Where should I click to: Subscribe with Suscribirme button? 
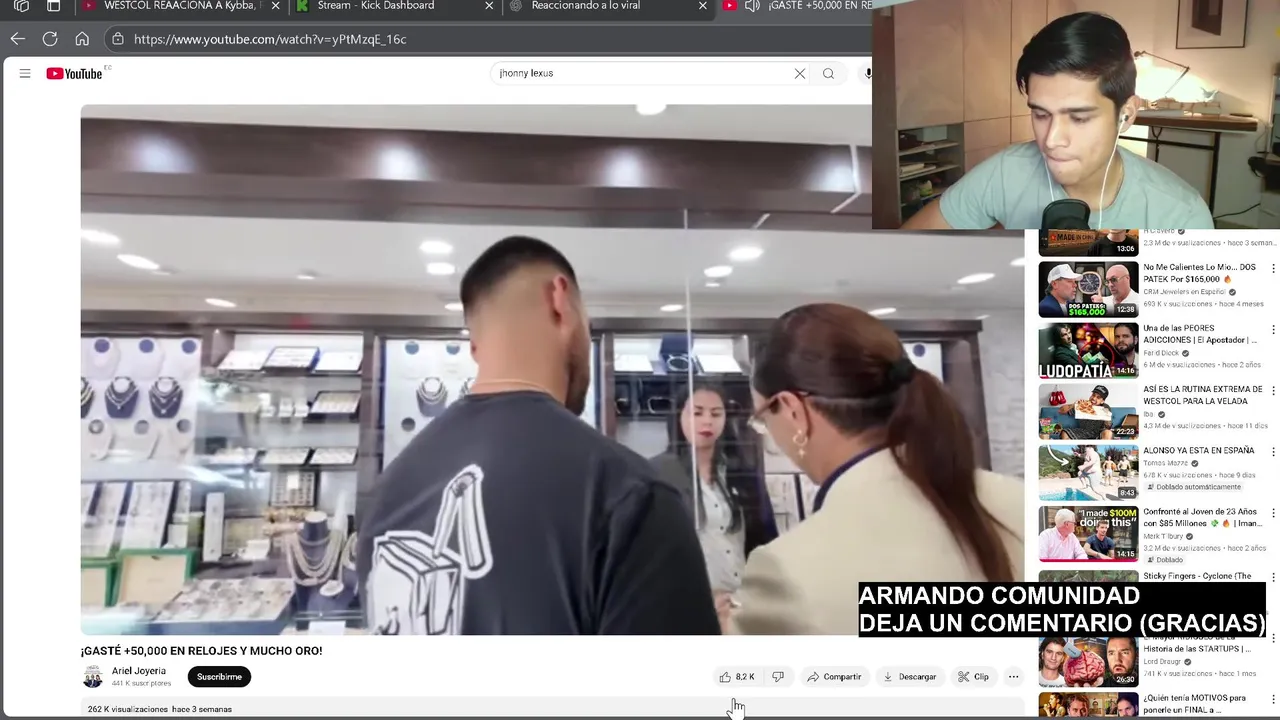(x=219, y=677)
